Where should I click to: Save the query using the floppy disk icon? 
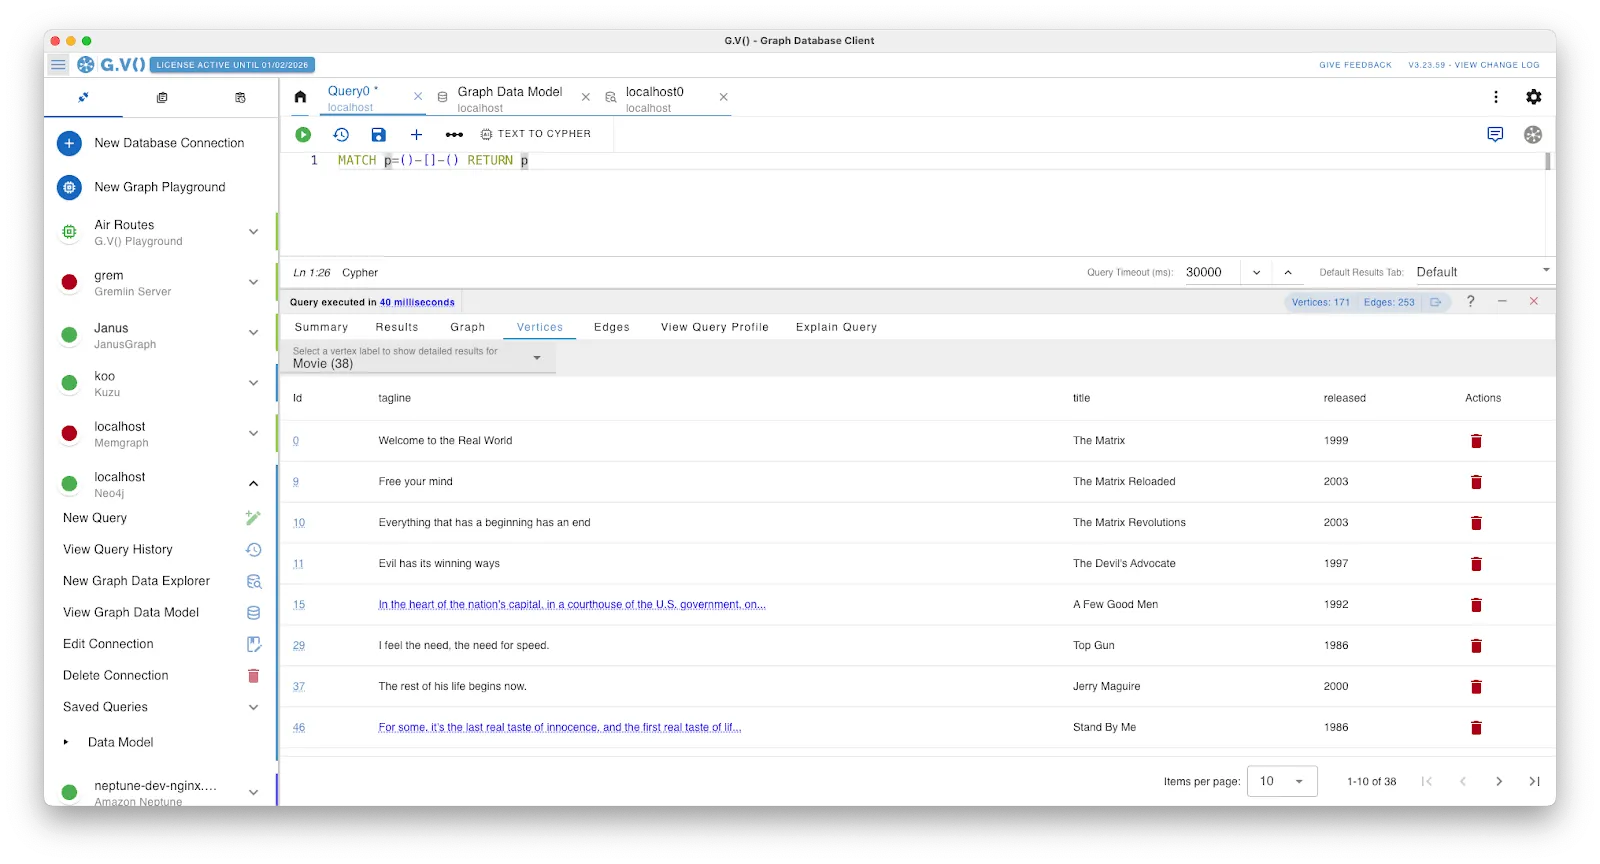click(x=378, y=134)
